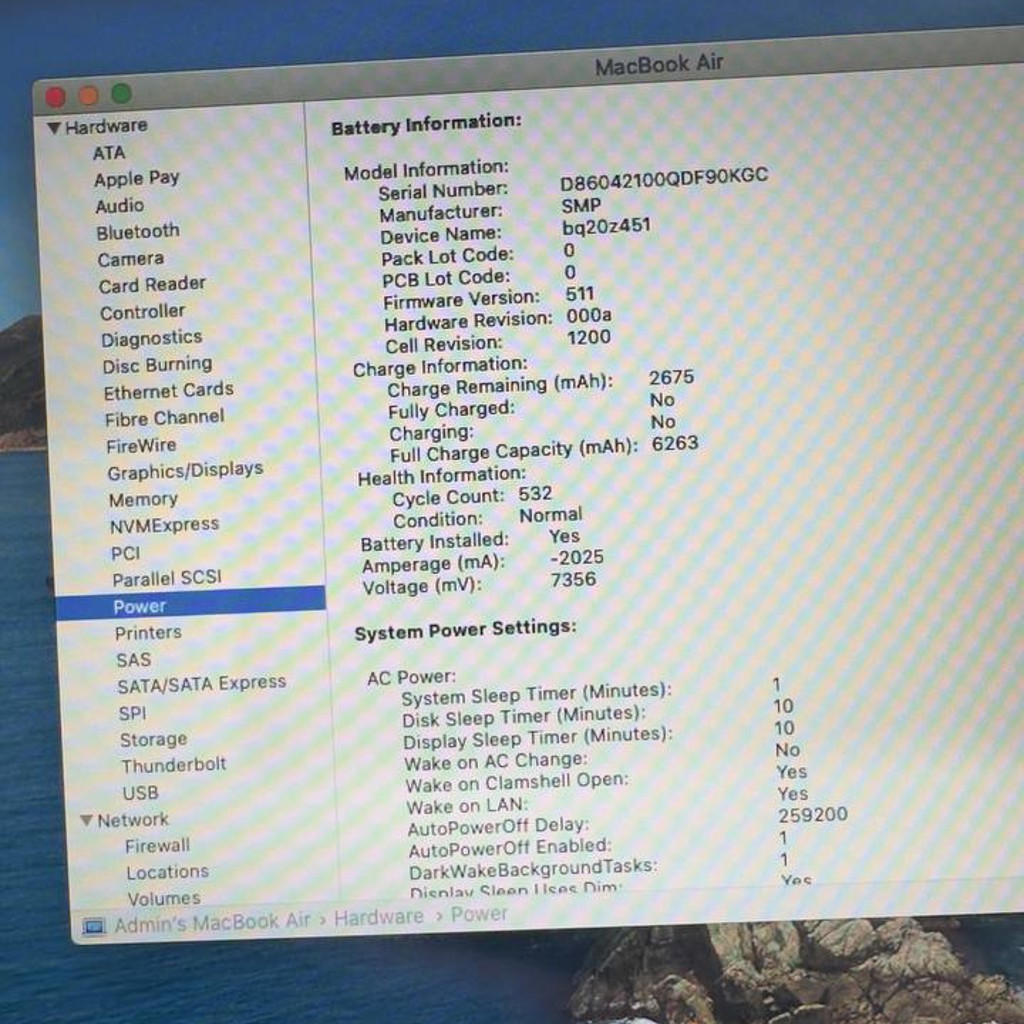Click Admin's MacBook Air in the path bar

(212, 923)
